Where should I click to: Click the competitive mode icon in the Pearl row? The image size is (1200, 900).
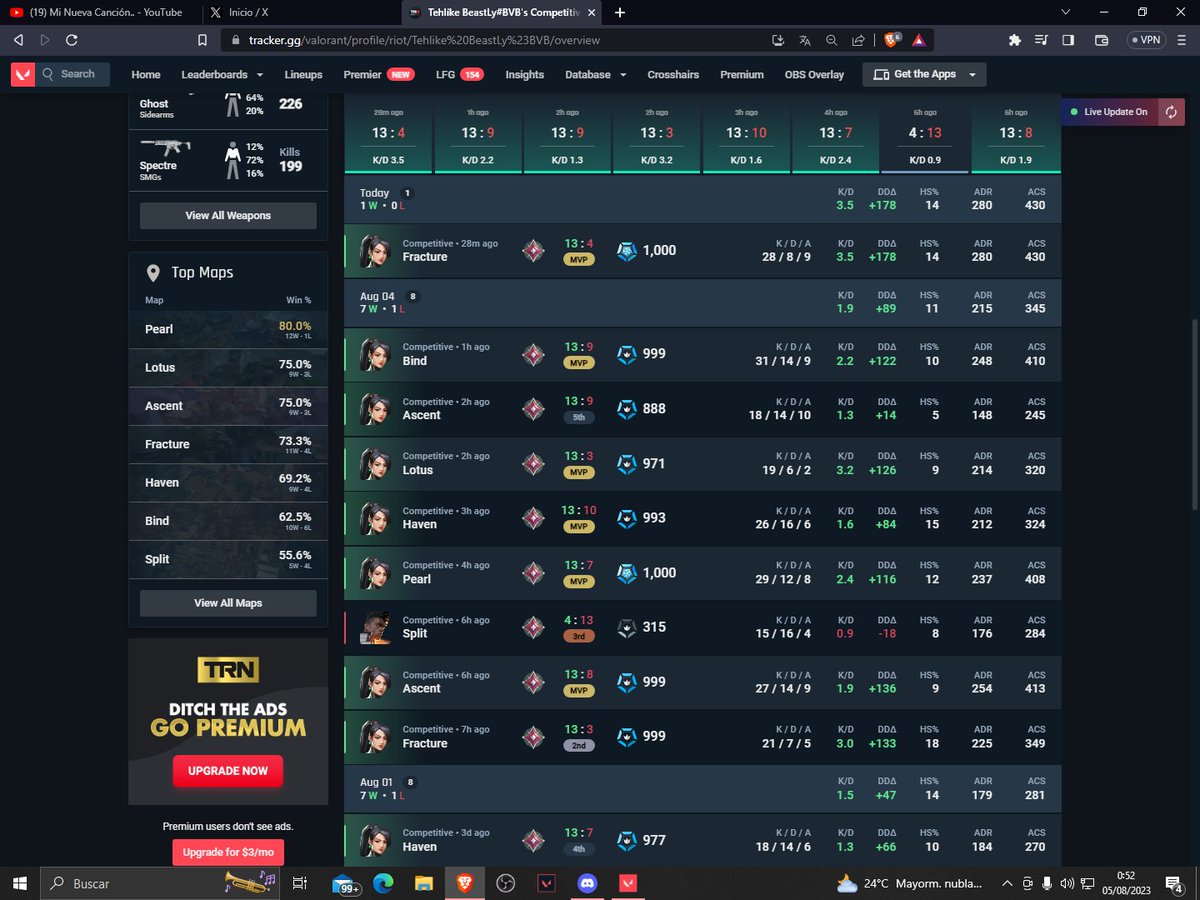click(533, 573)
